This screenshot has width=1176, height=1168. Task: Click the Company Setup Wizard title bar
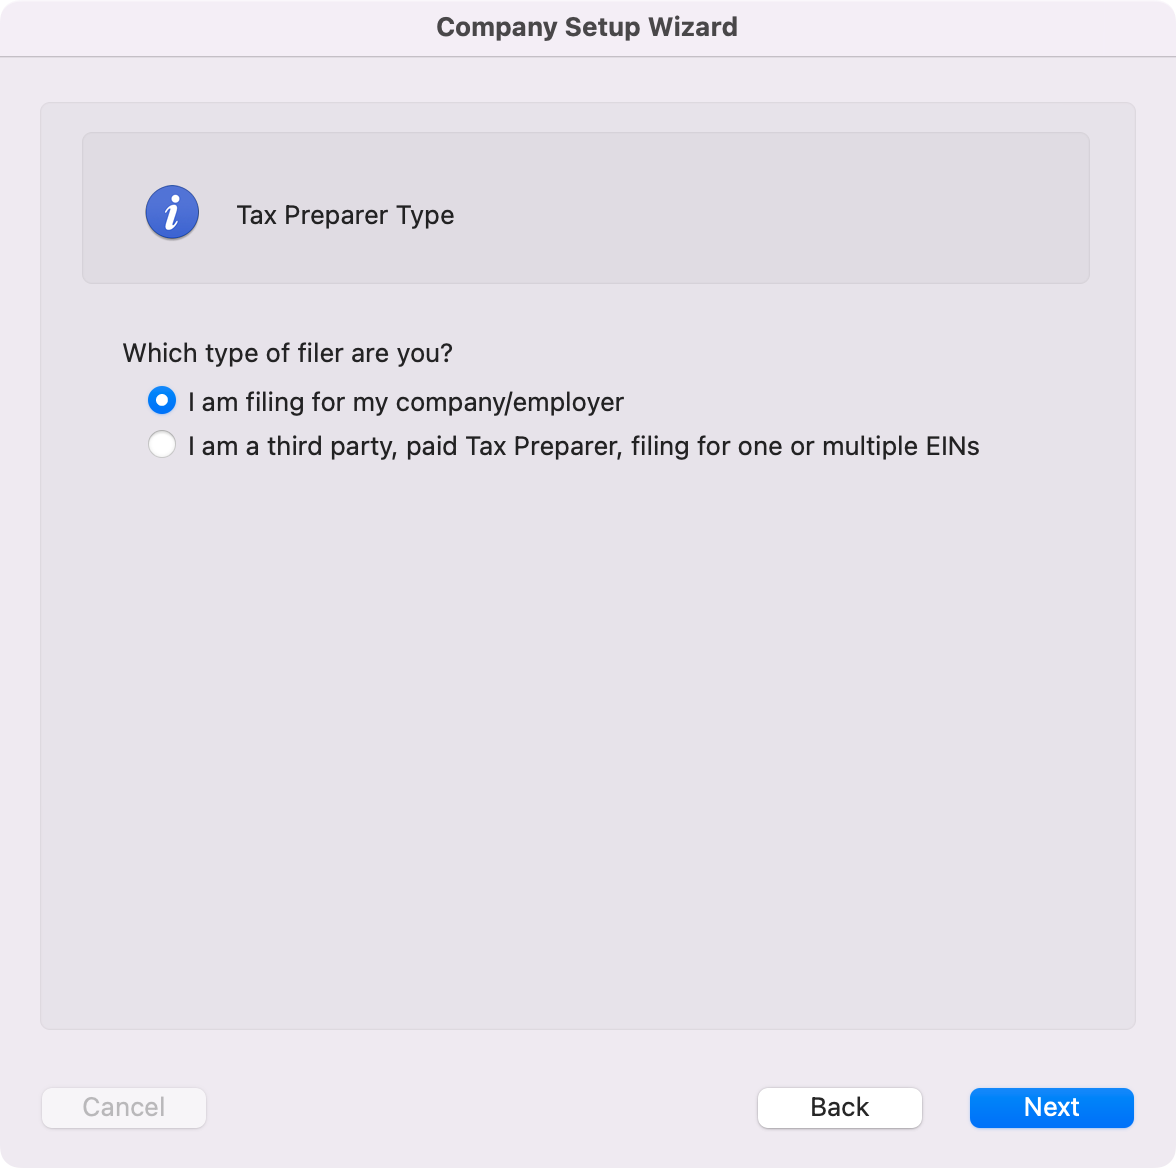(587, 27)
